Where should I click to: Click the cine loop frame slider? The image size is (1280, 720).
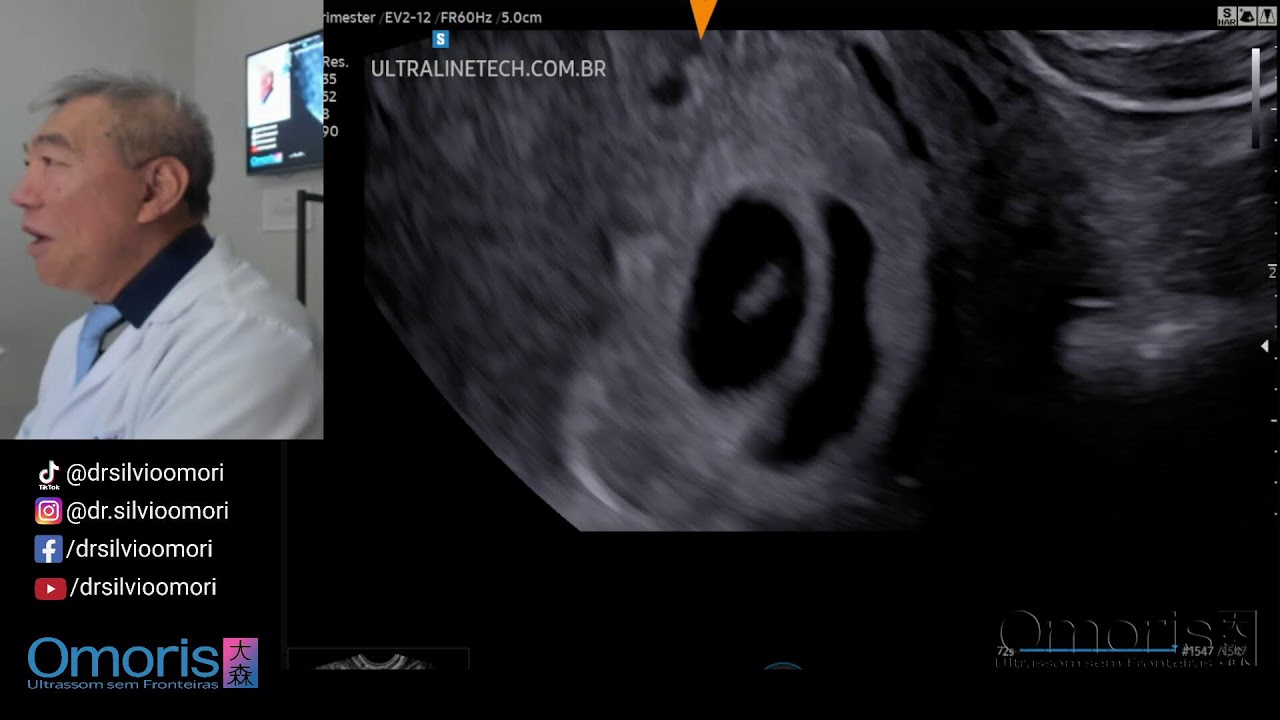coord(1097,652)
